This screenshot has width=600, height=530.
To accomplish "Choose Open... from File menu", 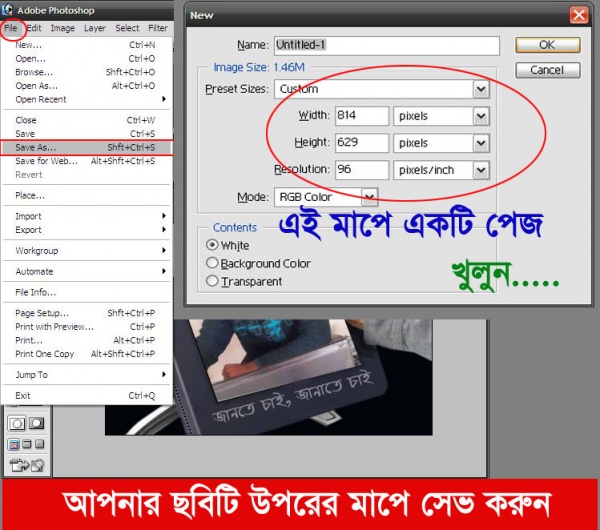I will [x=86, y=59].
